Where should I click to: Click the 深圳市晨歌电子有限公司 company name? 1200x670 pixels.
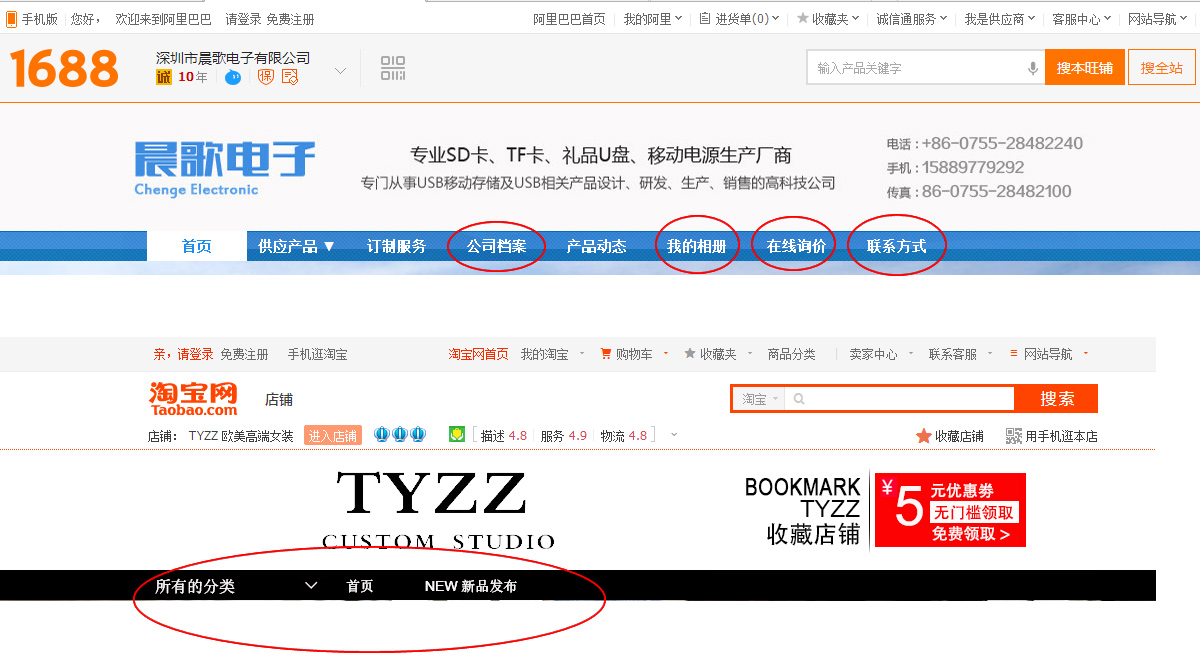click(x=233, y=58)
